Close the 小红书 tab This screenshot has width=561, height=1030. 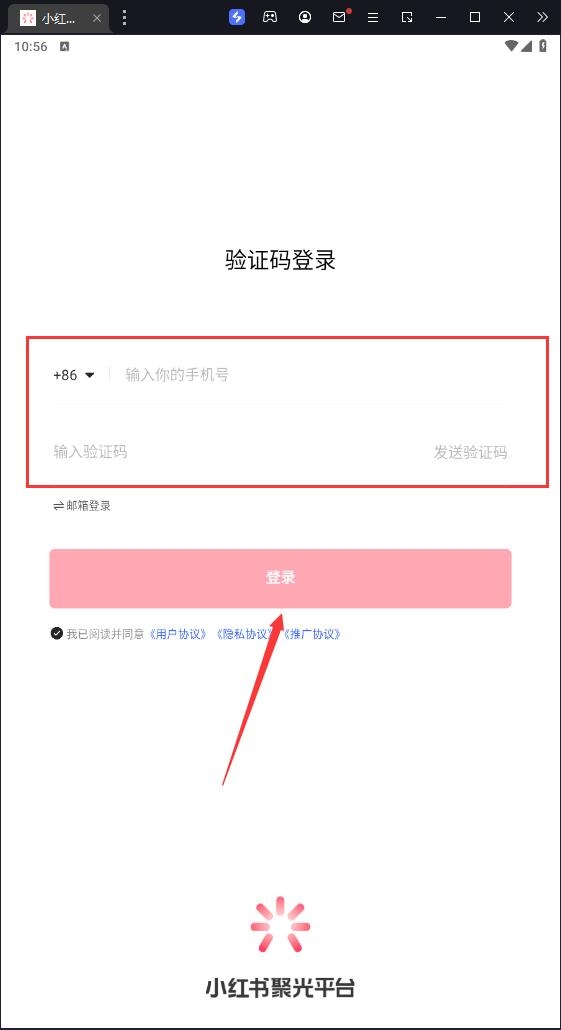(x=97, y=18)
